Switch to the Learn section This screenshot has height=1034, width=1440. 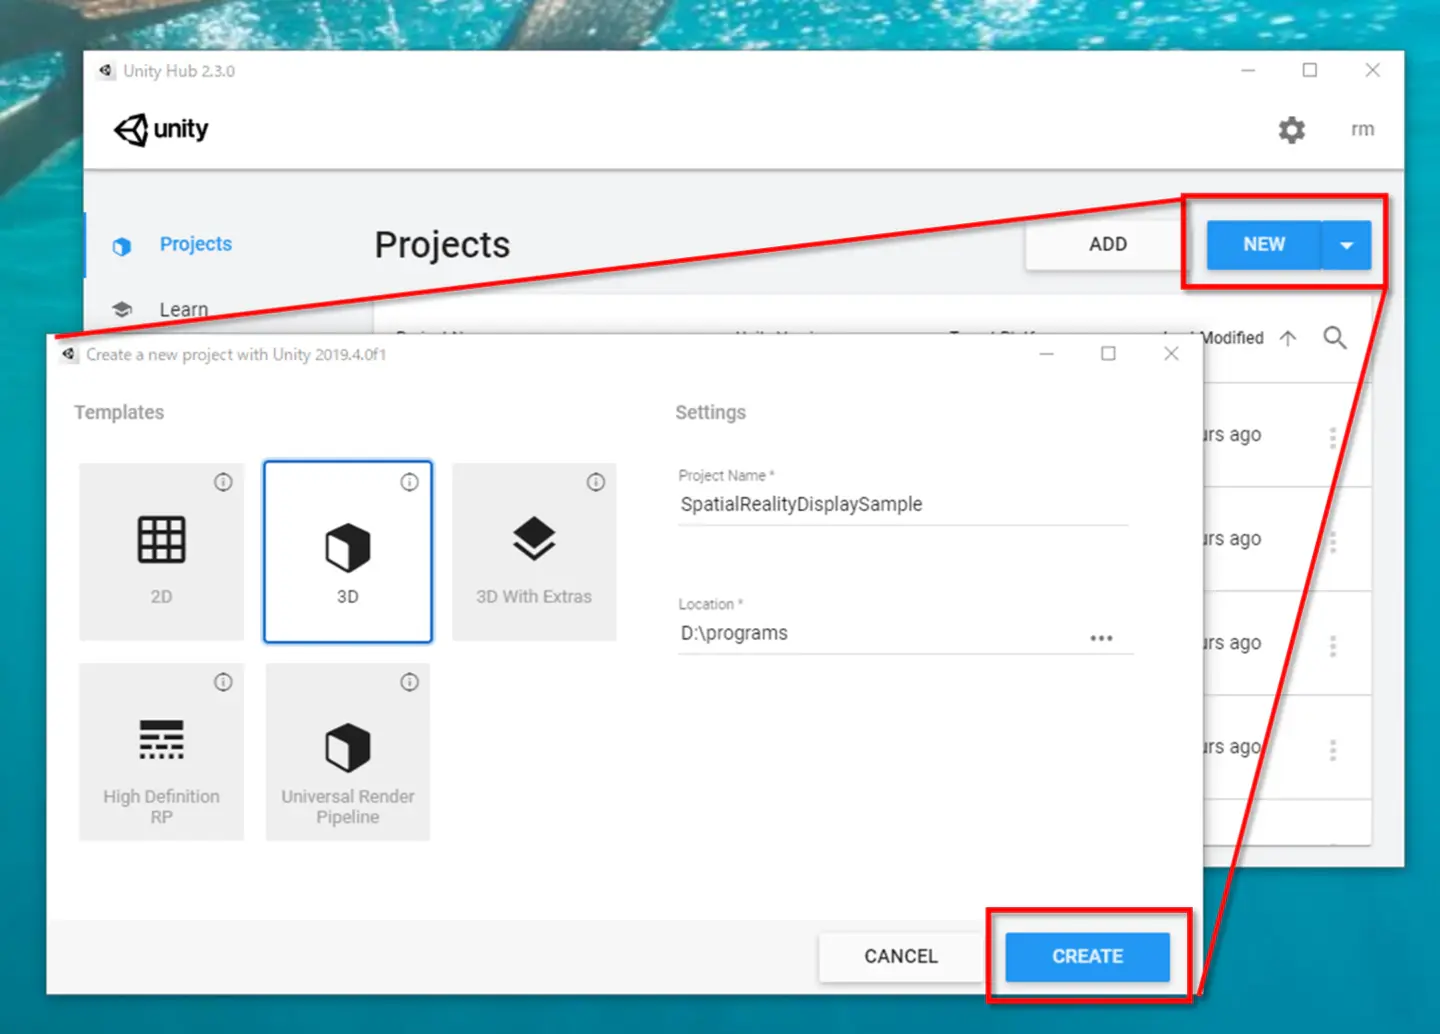pos(183,309)
